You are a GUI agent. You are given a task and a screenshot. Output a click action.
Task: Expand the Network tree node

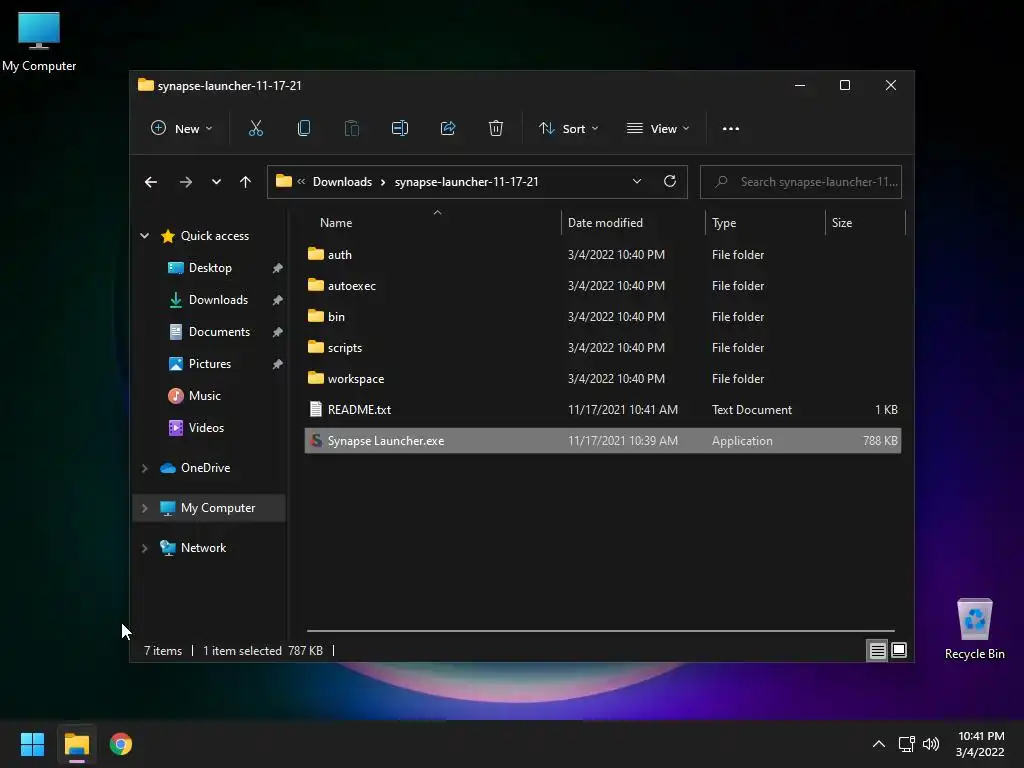144,548
